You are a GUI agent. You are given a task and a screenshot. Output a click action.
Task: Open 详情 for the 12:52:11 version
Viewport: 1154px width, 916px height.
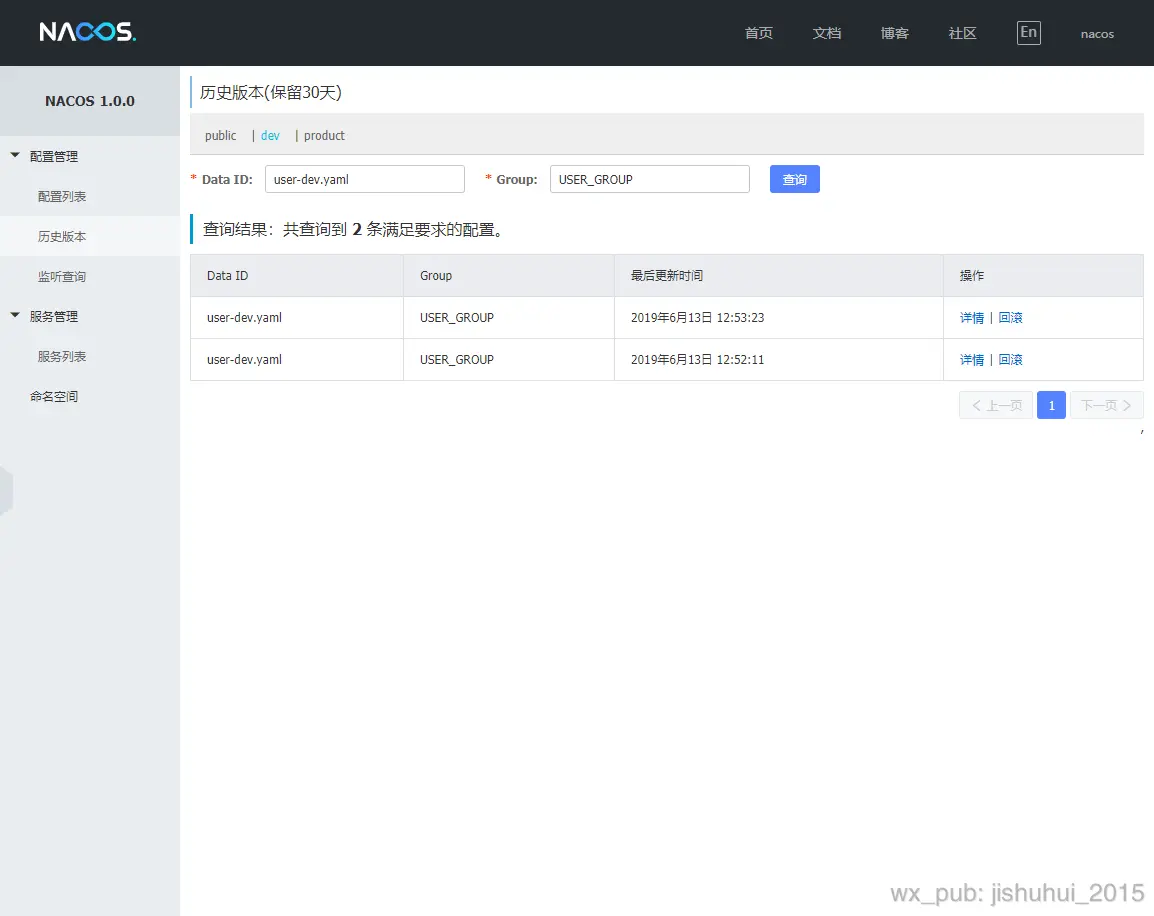click(971, 360)
